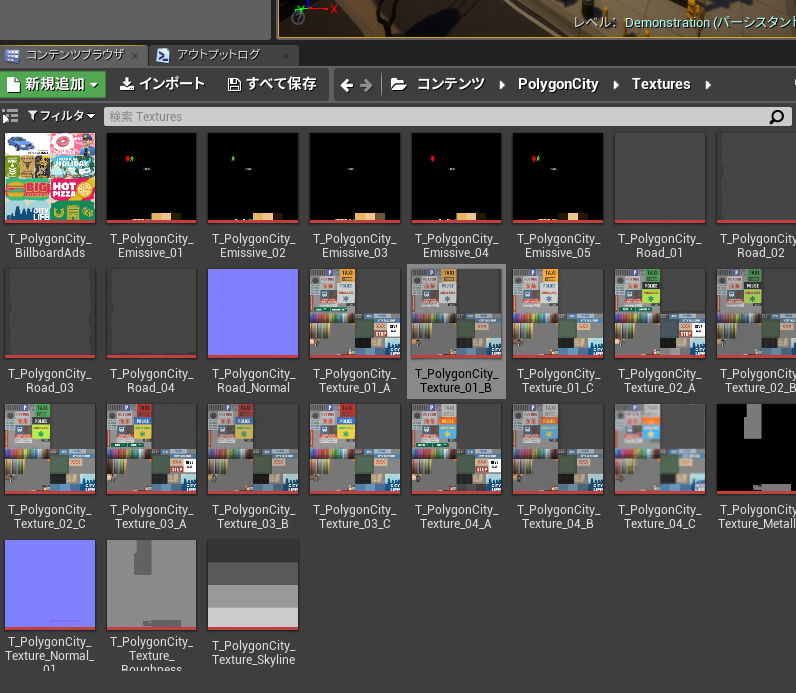The height and width of the screenshot is (693, 796).
Task: Select T_PolygonCity_Texture_01_A thumbnail
Action: [x=355, y=313]
